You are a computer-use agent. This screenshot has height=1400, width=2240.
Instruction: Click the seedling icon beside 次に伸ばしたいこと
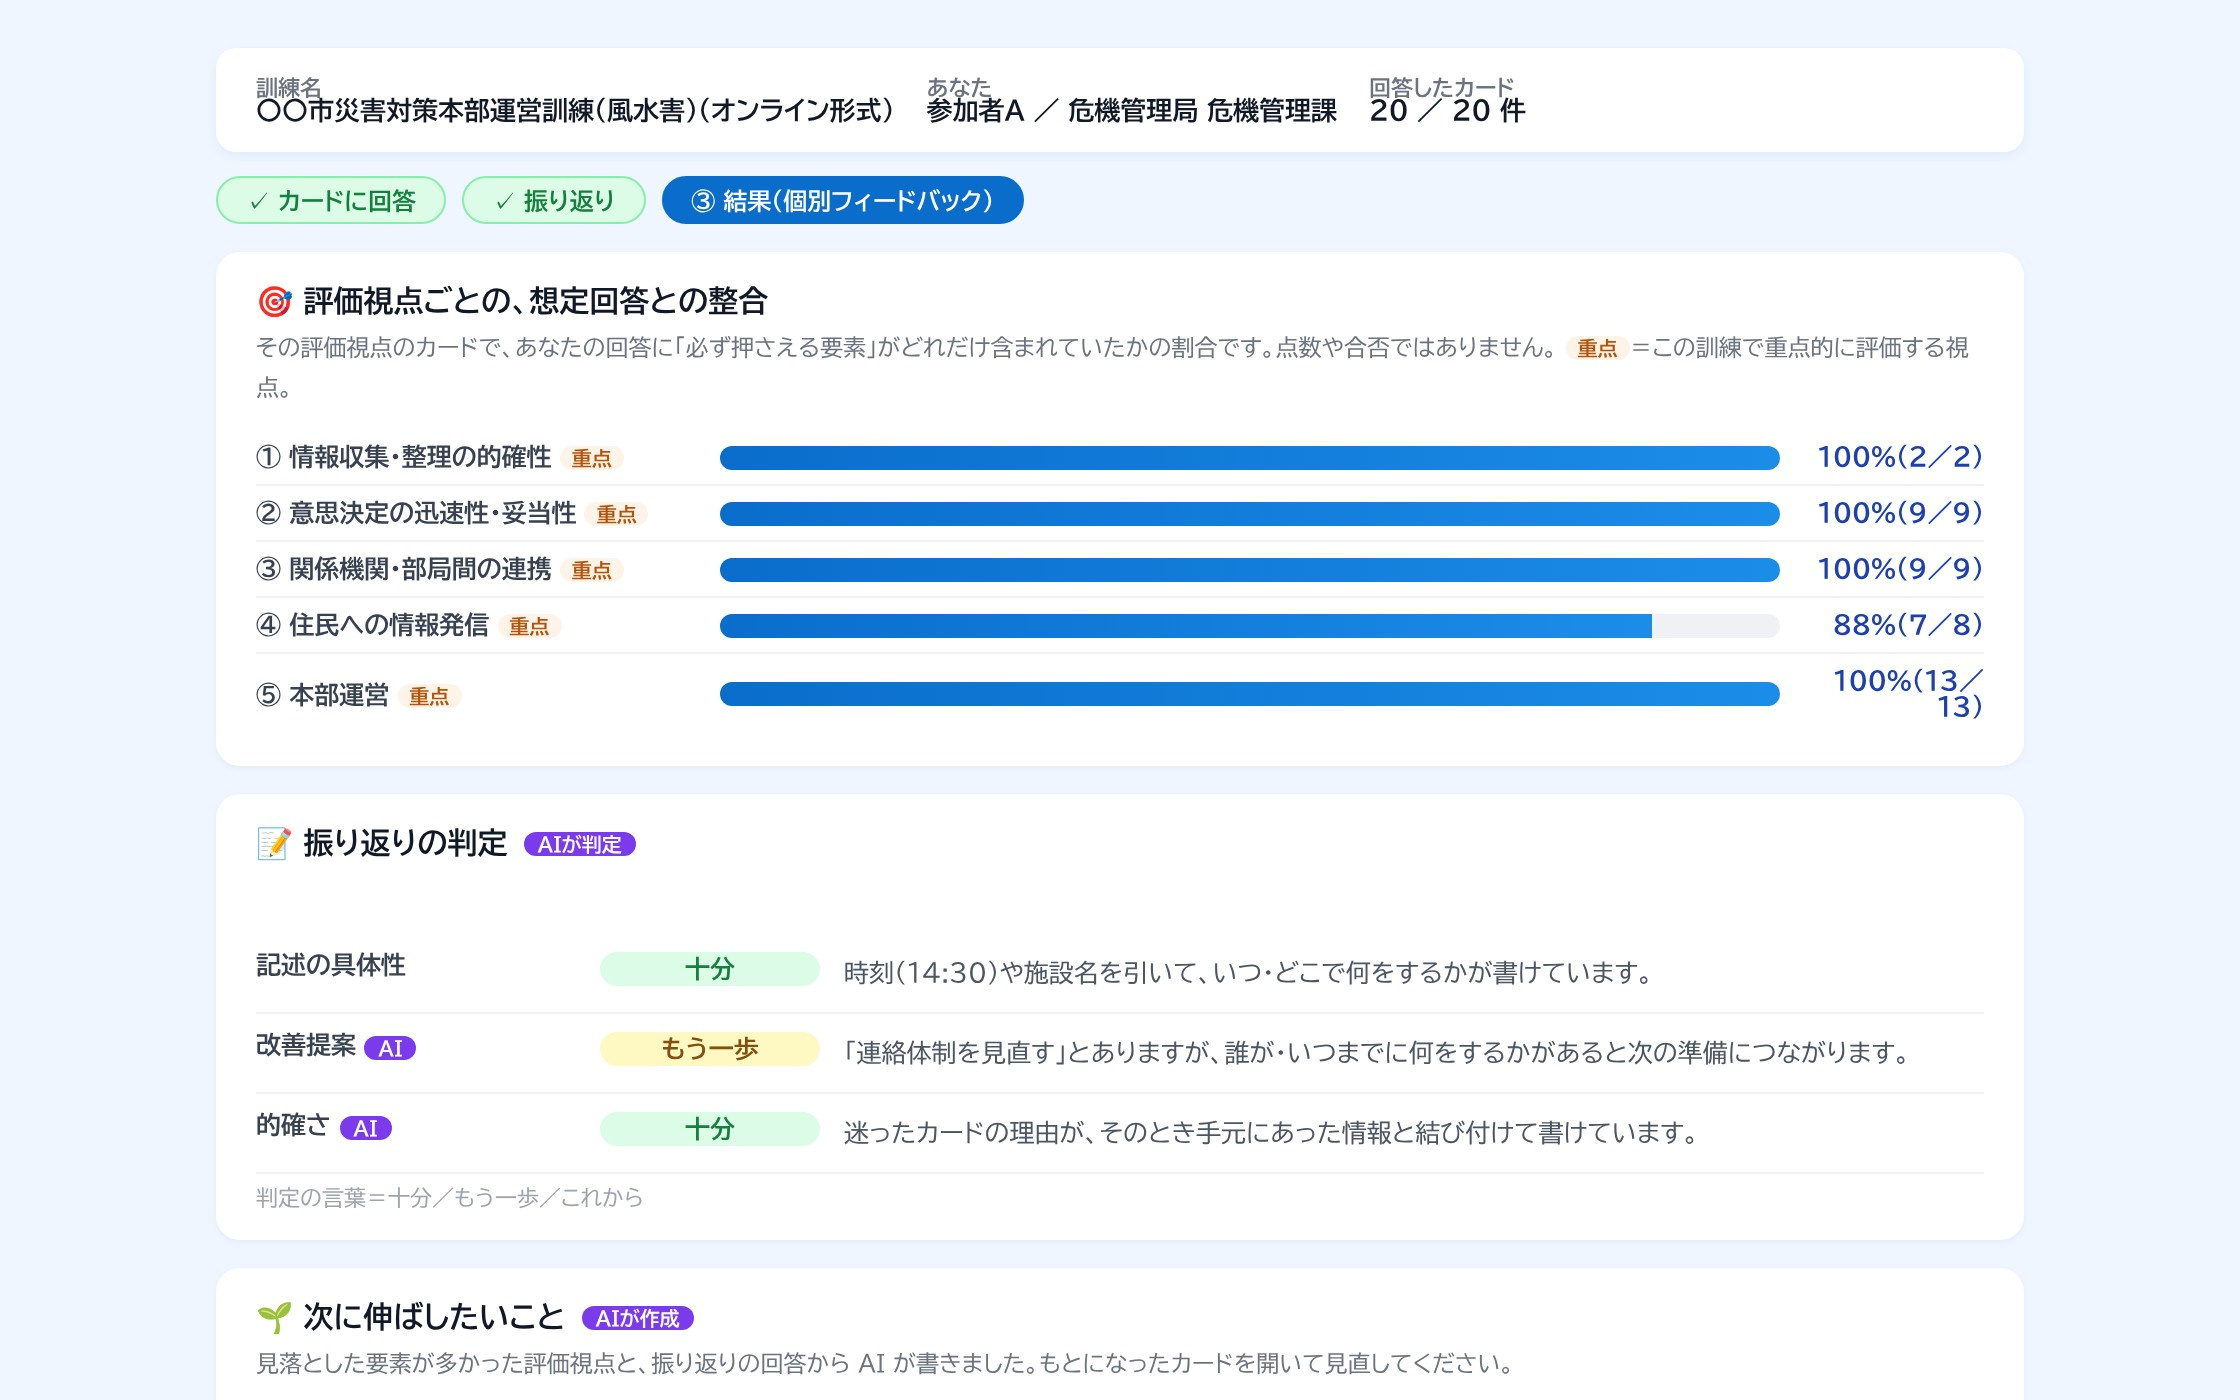coord(274,1317)
